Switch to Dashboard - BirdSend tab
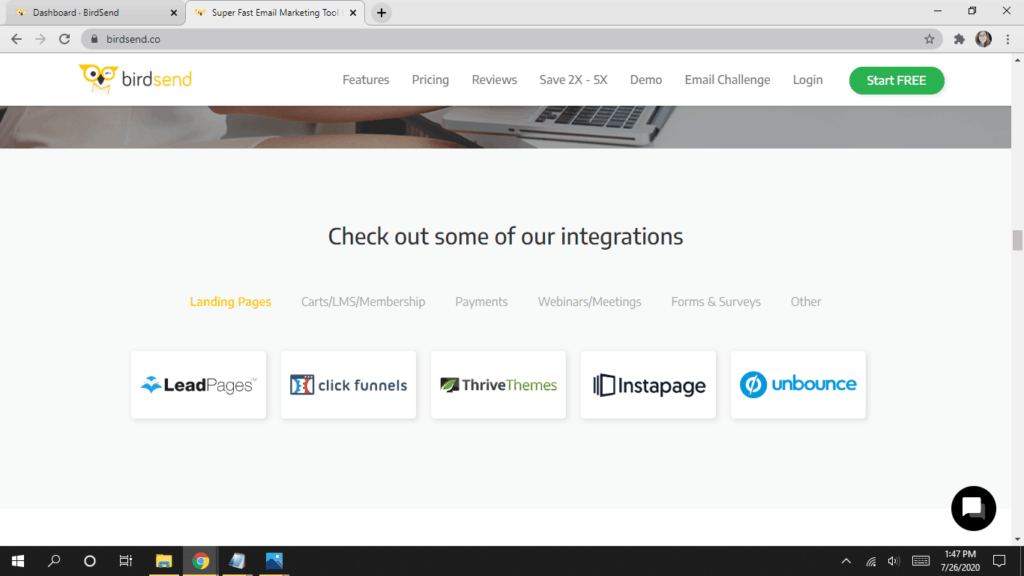This screenshot has width=1024, height=576. tap(93, 12)
